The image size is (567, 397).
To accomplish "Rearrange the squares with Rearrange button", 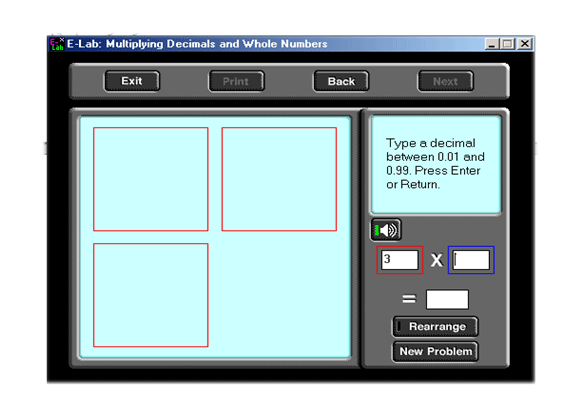I will click(x=435, y=326).
